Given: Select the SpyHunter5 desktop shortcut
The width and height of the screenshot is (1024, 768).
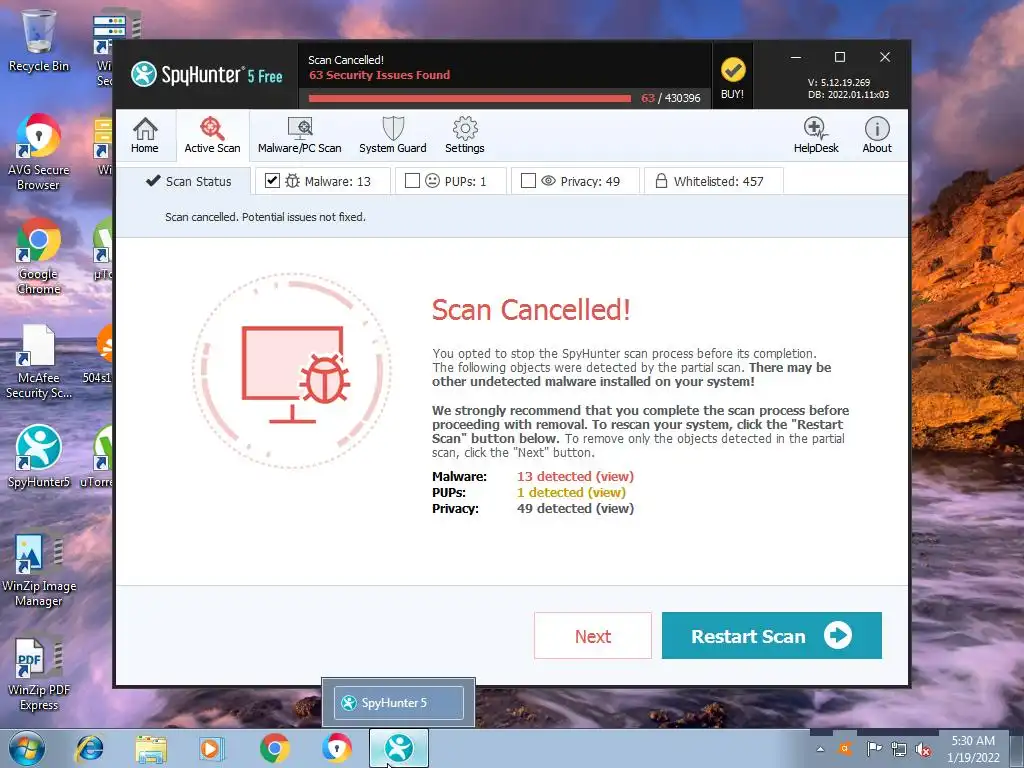Looking at the screenshot, I should tap(39, 456).
